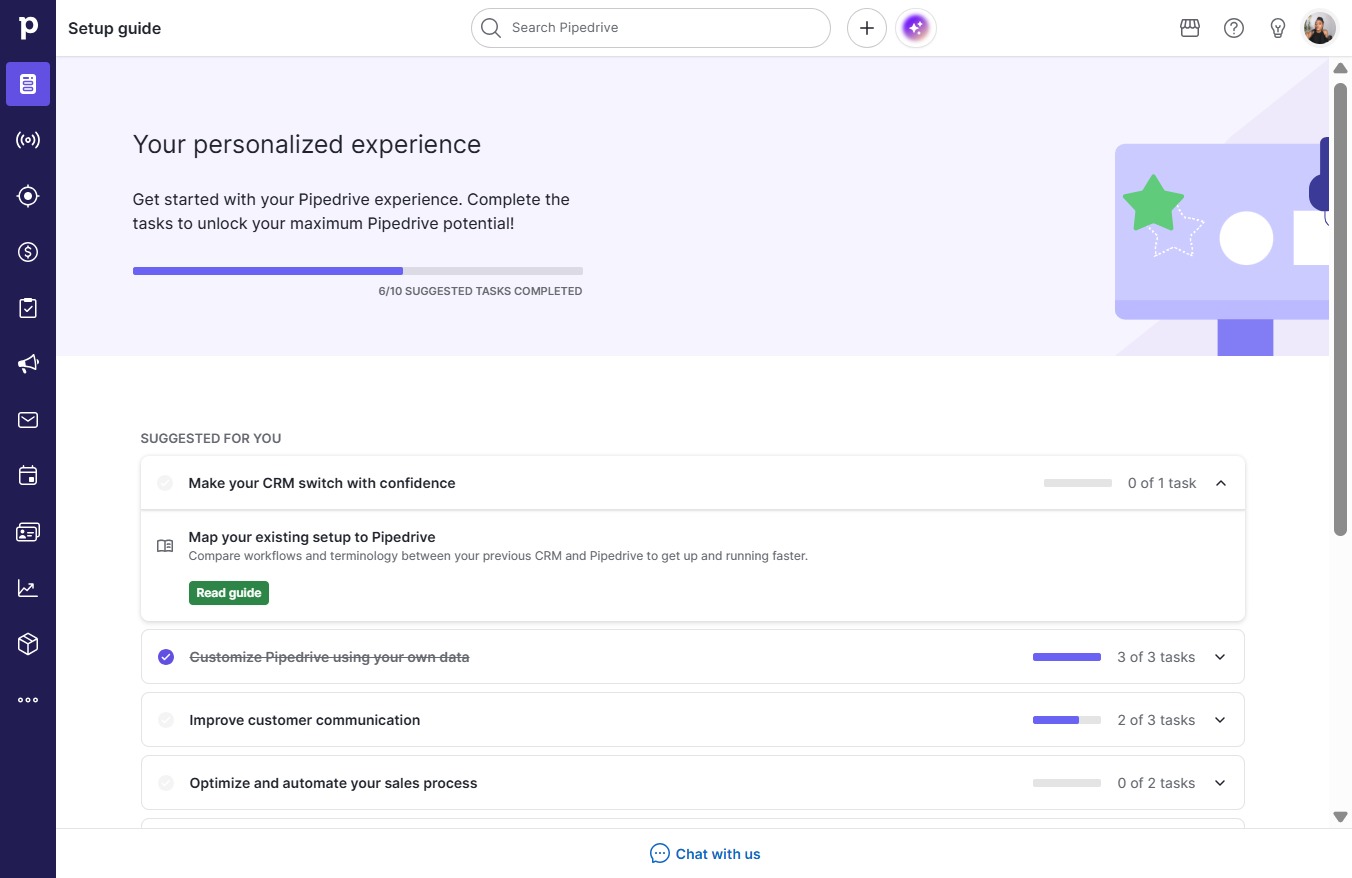This screenshot has width=1352, height=878.
Task: Open the target-shaped sidebar icon
Action: [x=28, y=196]
